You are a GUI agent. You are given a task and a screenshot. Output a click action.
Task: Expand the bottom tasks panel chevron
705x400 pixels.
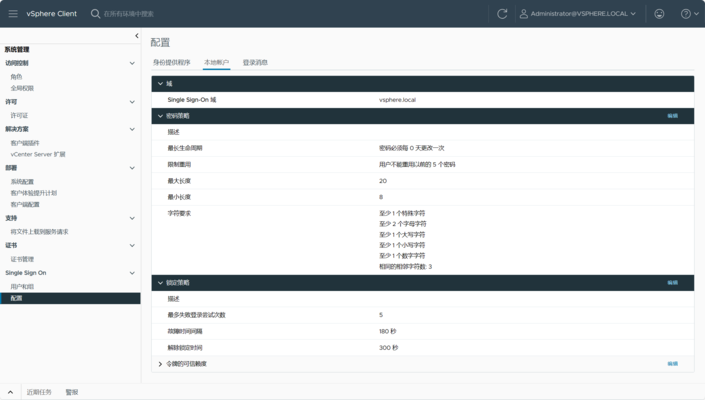tap(10, 392)
